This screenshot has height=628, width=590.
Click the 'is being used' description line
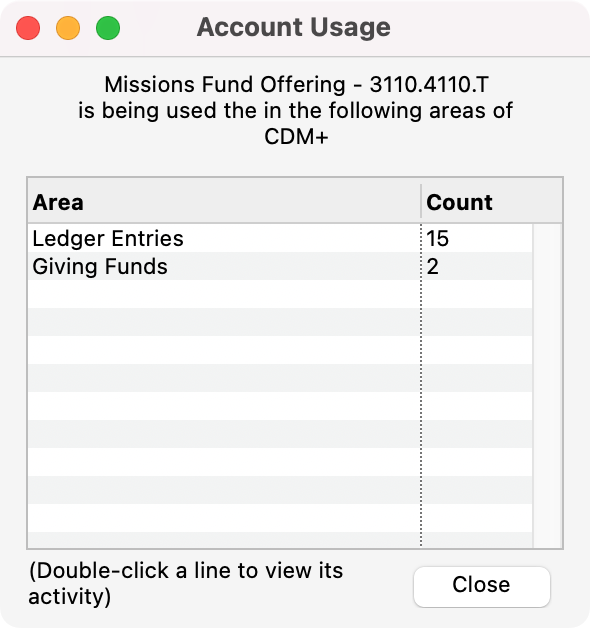point(295,111)
